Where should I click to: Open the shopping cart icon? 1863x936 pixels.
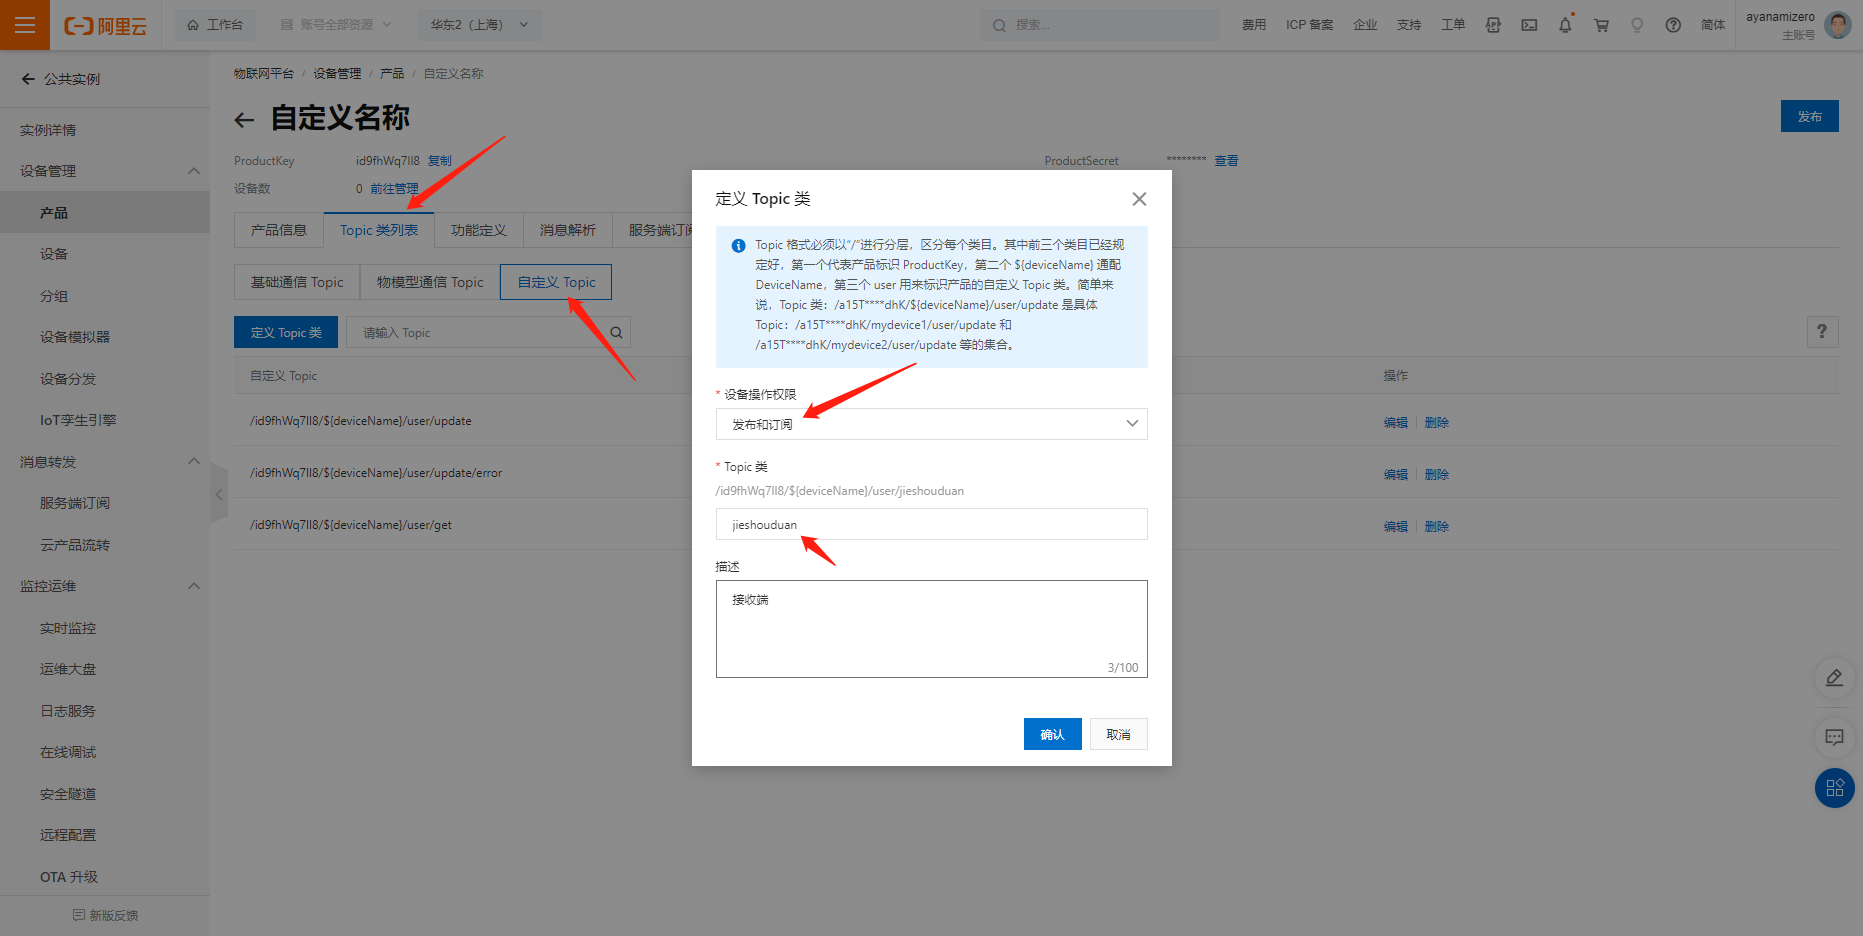tap(1601, 25)
